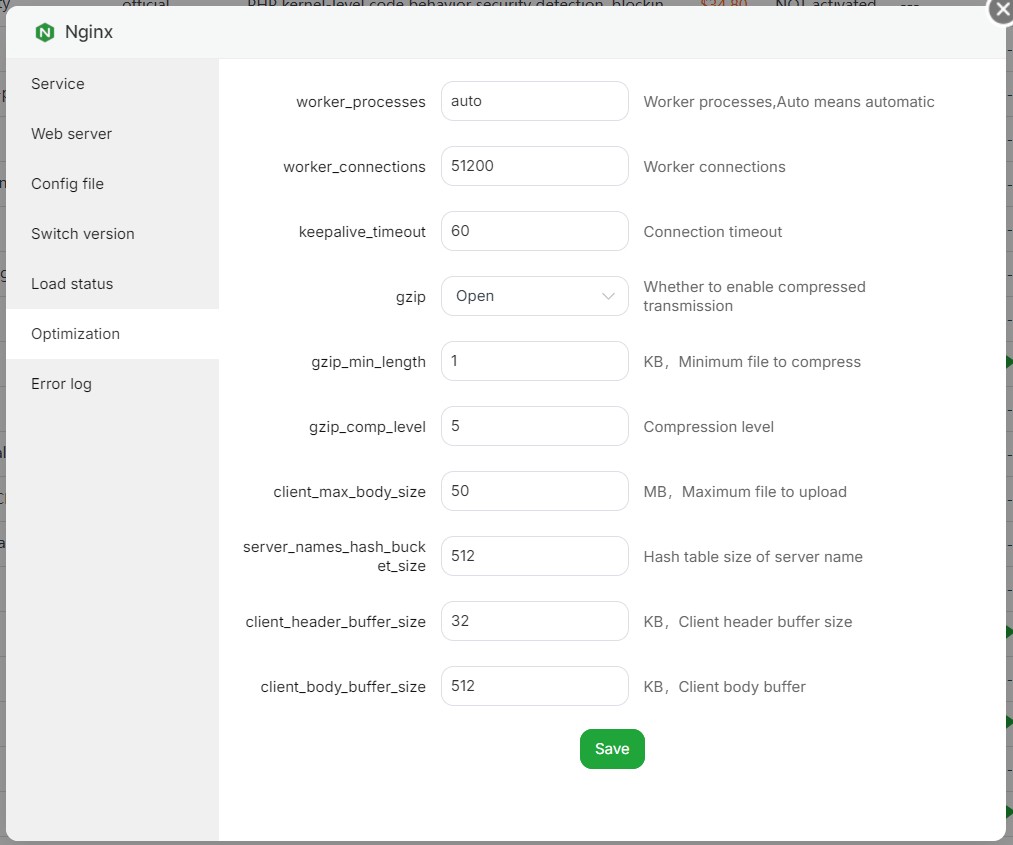Click 'KB, Client header buffer size' text
Image resolution: width=1013 pixels, height=845 pixels.
[x=748, y=622]
